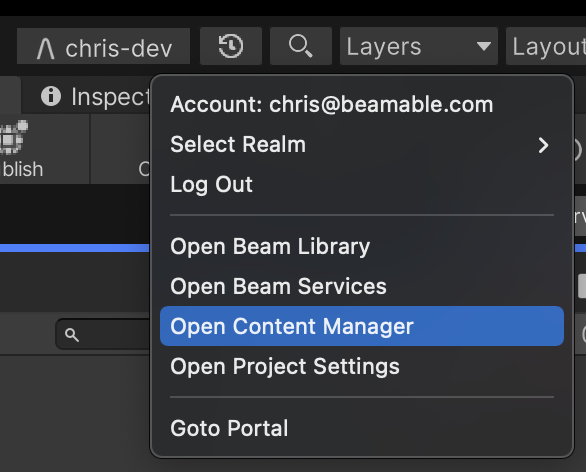Click the Inspector tab info icon
Image resolution: width=586 pixels, height=472 pixels.
pyautogui.click(x=51, y=96)
